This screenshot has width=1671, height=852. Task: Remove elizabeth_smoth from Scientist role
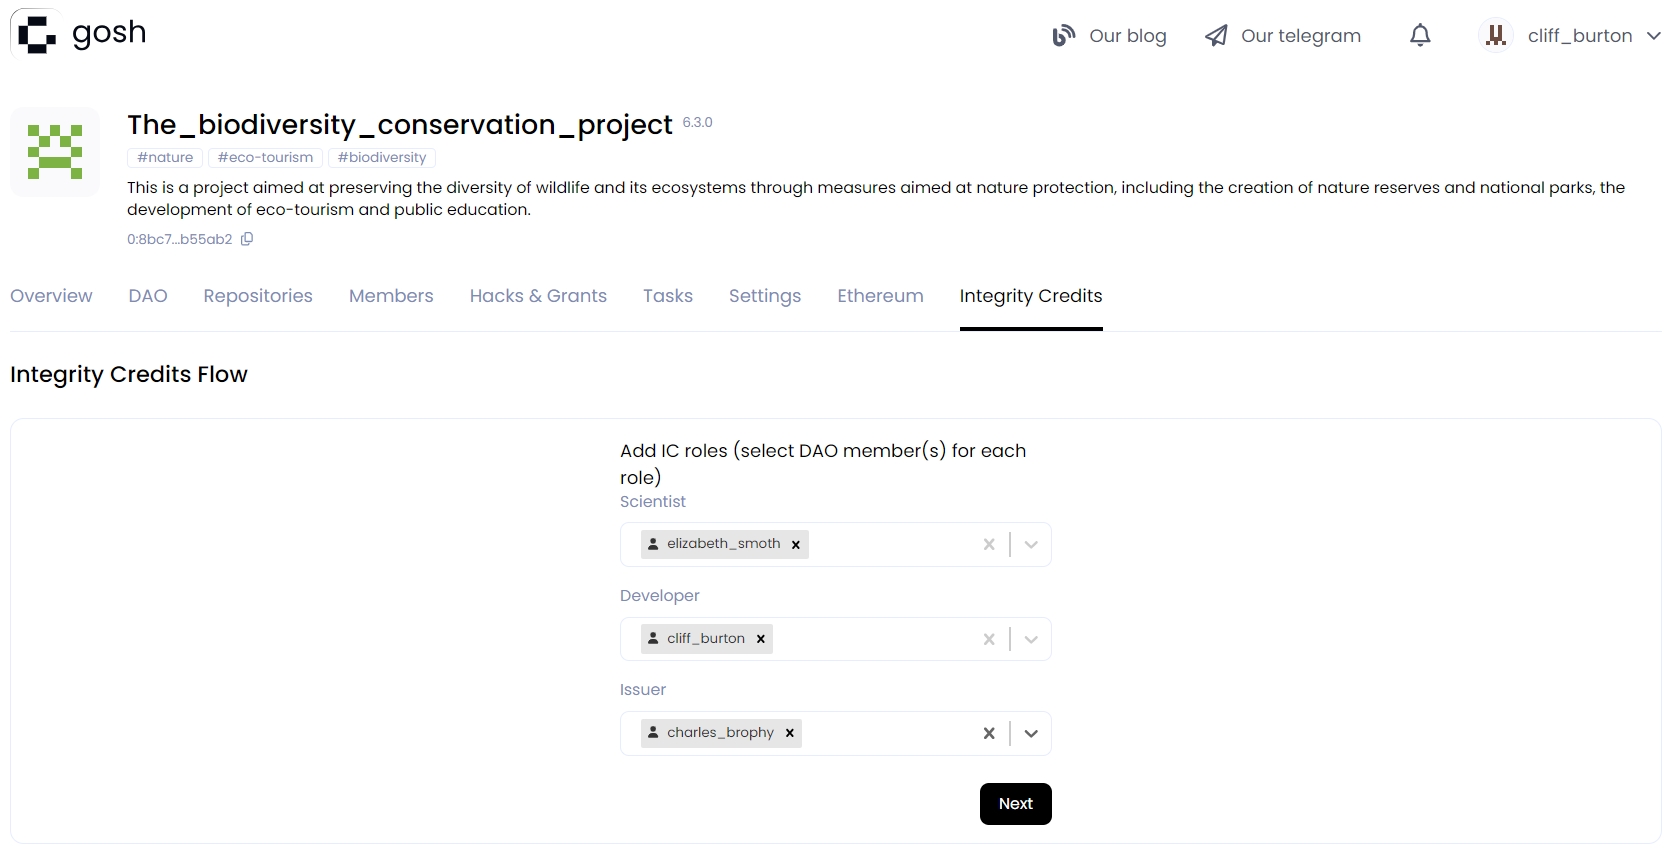point(796,545)
